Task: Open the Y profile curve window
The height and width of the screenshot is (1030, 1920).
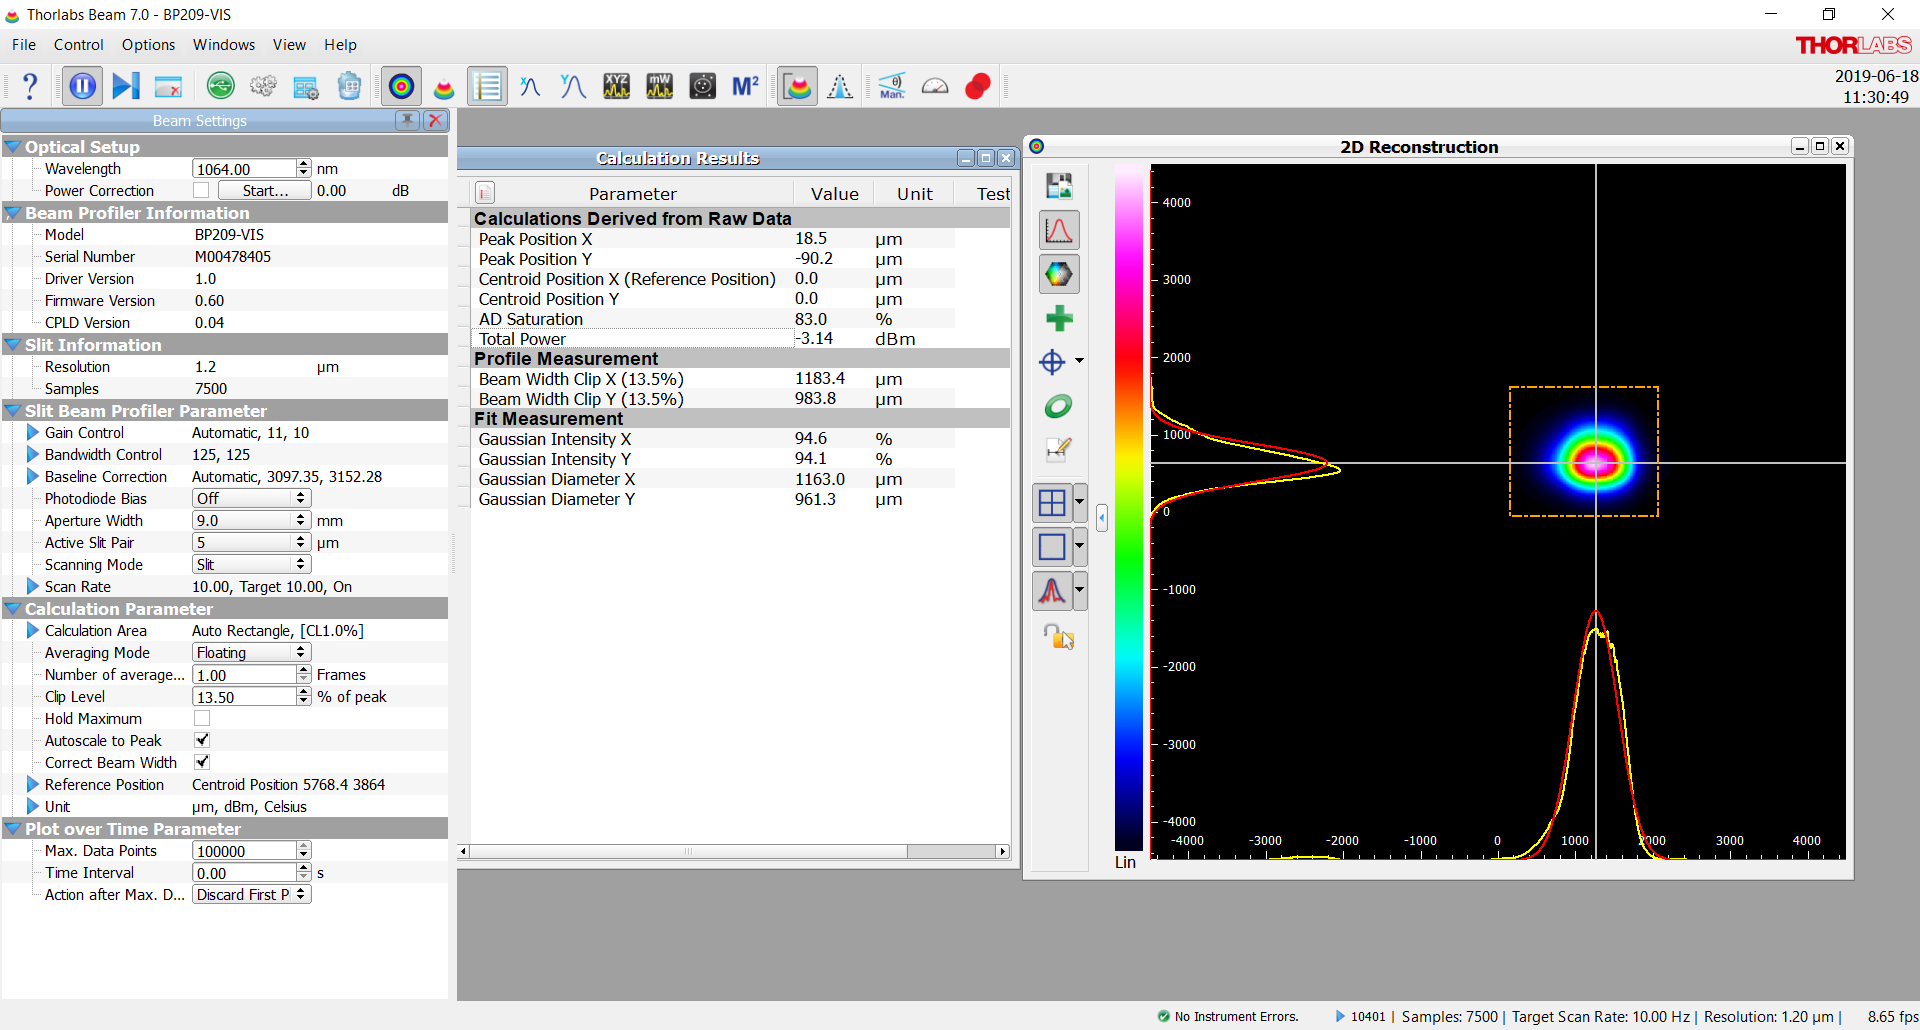Action: [573, 87]
